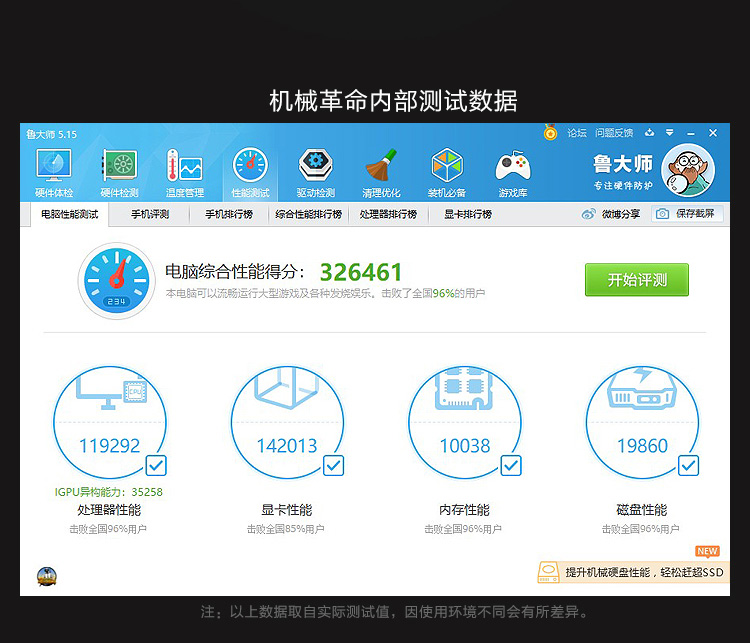This screenshot has width=750, height=643.
Task: Click the 磁盘性能 label
Action: (641, 510)
